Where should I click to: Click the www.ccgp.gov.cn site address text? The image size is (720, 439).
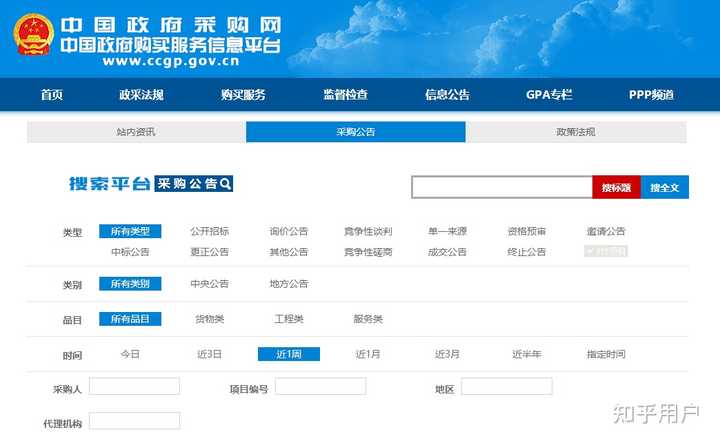pyautogui.click(x=171, y=62)
